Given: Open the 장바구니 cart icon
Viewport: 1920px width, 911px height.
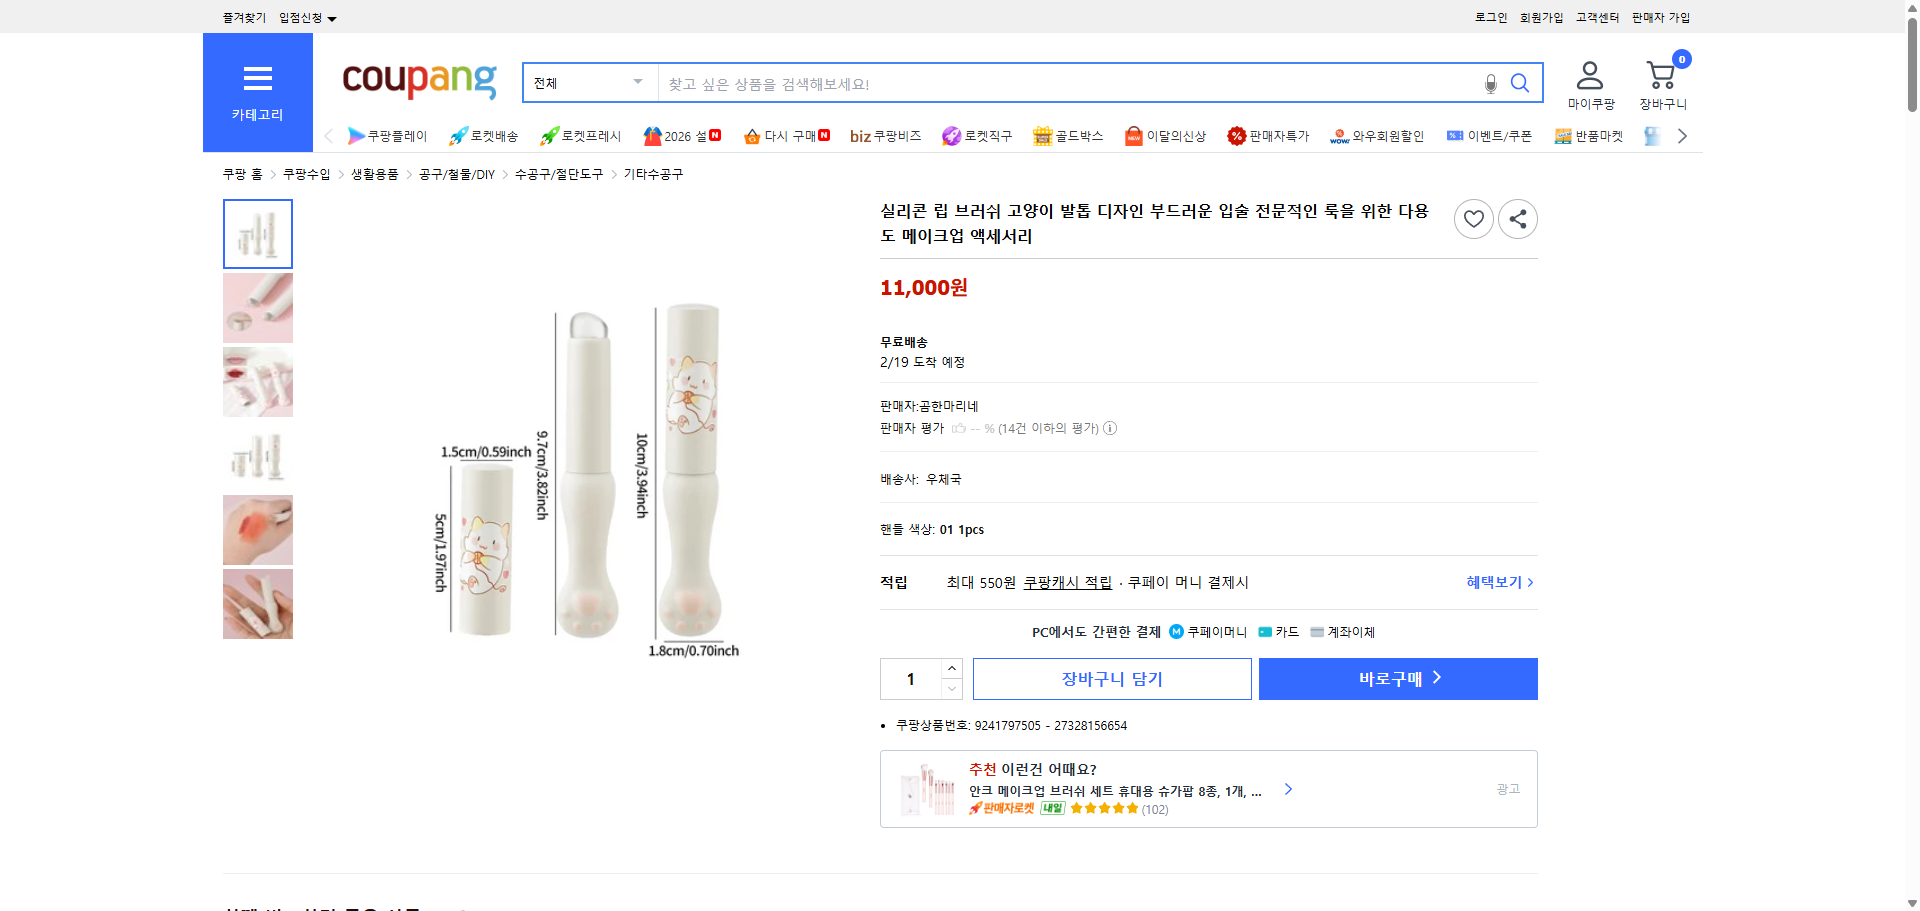Looking at the screenshot, I should pos(1661,75).
